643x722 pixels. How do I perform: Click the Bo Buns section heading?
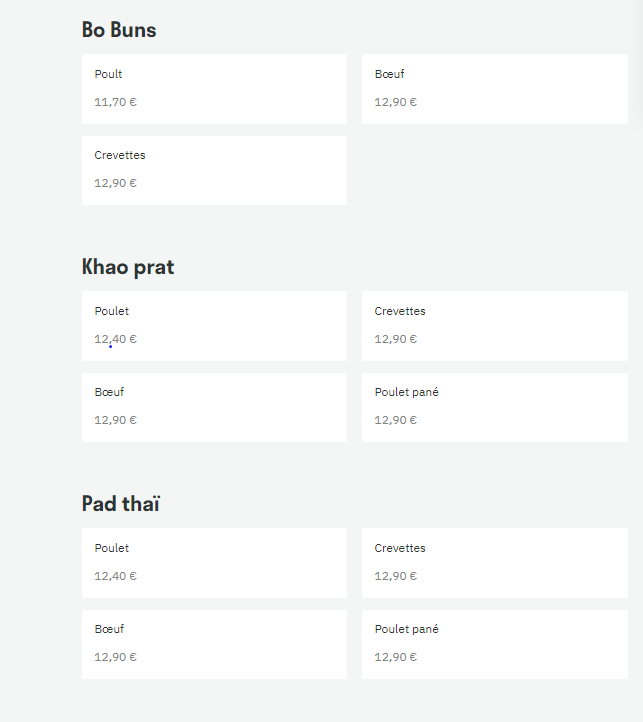click(119, 30)
